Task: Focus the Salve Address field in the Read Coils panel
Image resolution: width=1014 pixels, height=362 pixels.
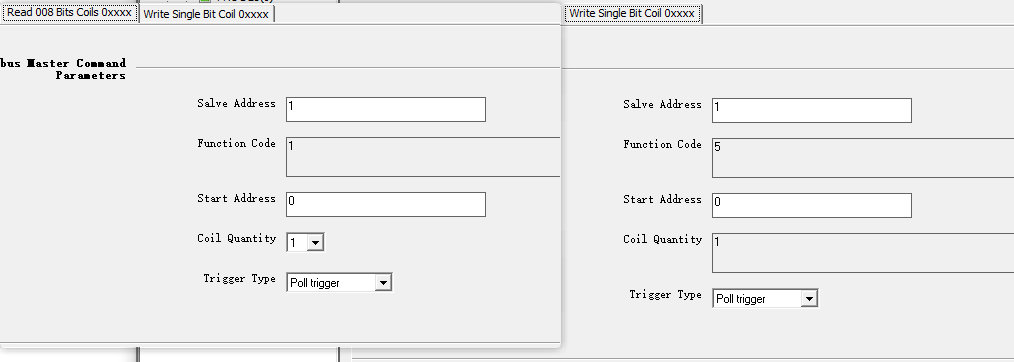Action: point(386,109)
